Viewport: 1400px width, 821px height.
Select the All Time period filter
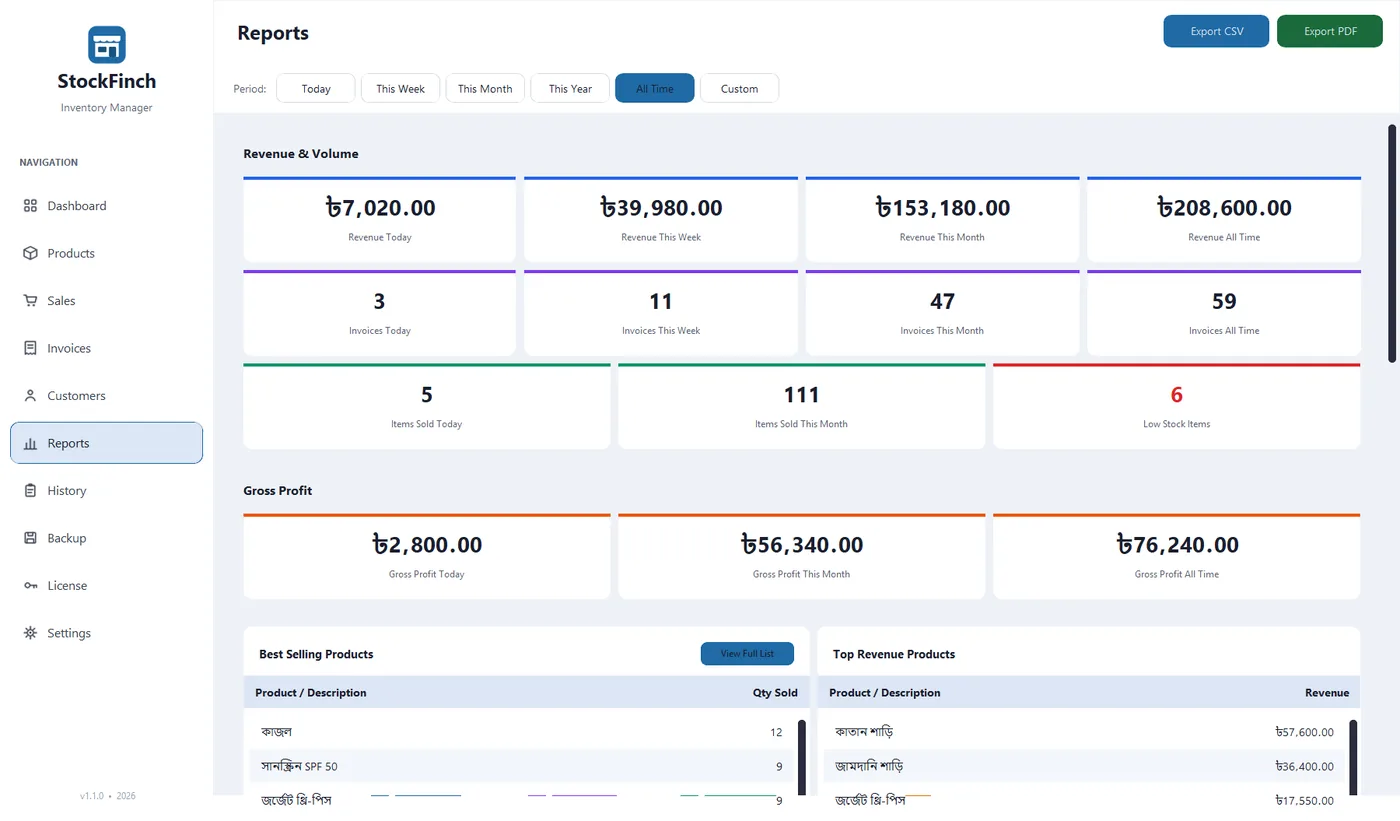pyautogui.click(x=655, y=88)
